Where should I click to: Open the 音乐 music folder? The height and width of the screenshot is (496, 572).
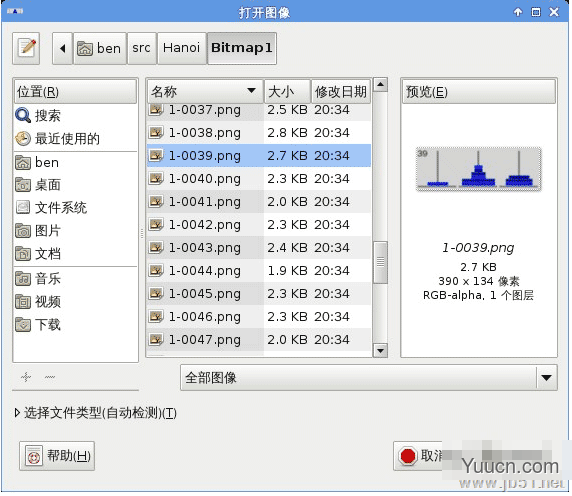click(x=76, y=279)
